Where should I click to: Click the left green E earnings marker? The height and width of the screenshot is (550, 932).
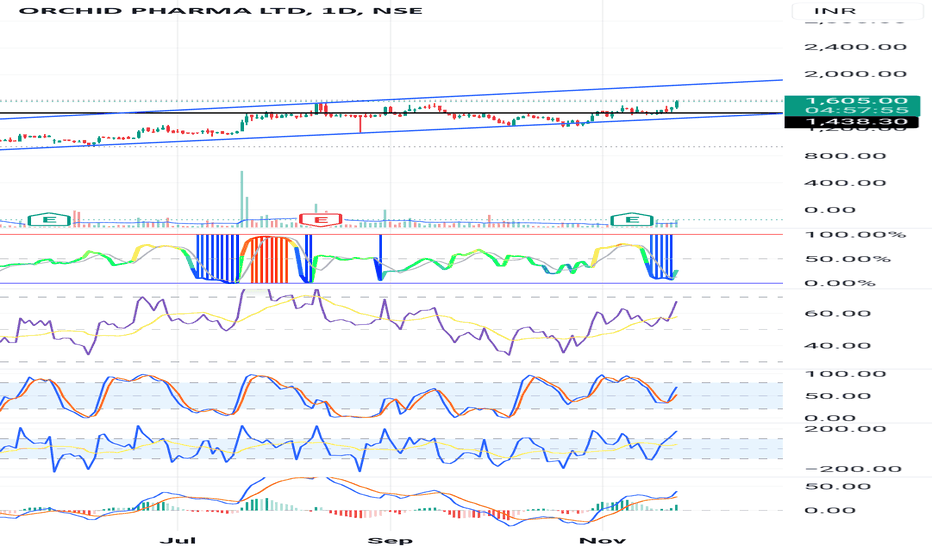[x=49, y=220]
